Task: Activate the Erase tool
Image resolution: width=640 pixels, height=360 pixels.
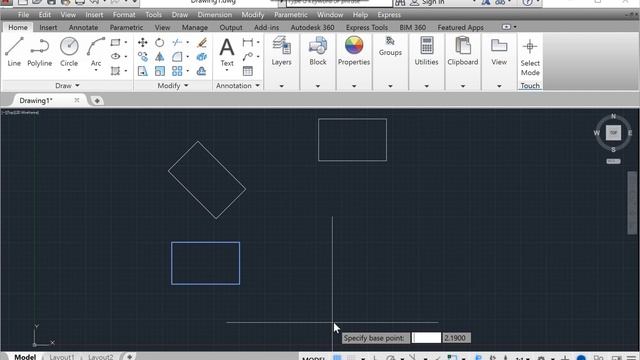Action: click(x=202, y=42)
